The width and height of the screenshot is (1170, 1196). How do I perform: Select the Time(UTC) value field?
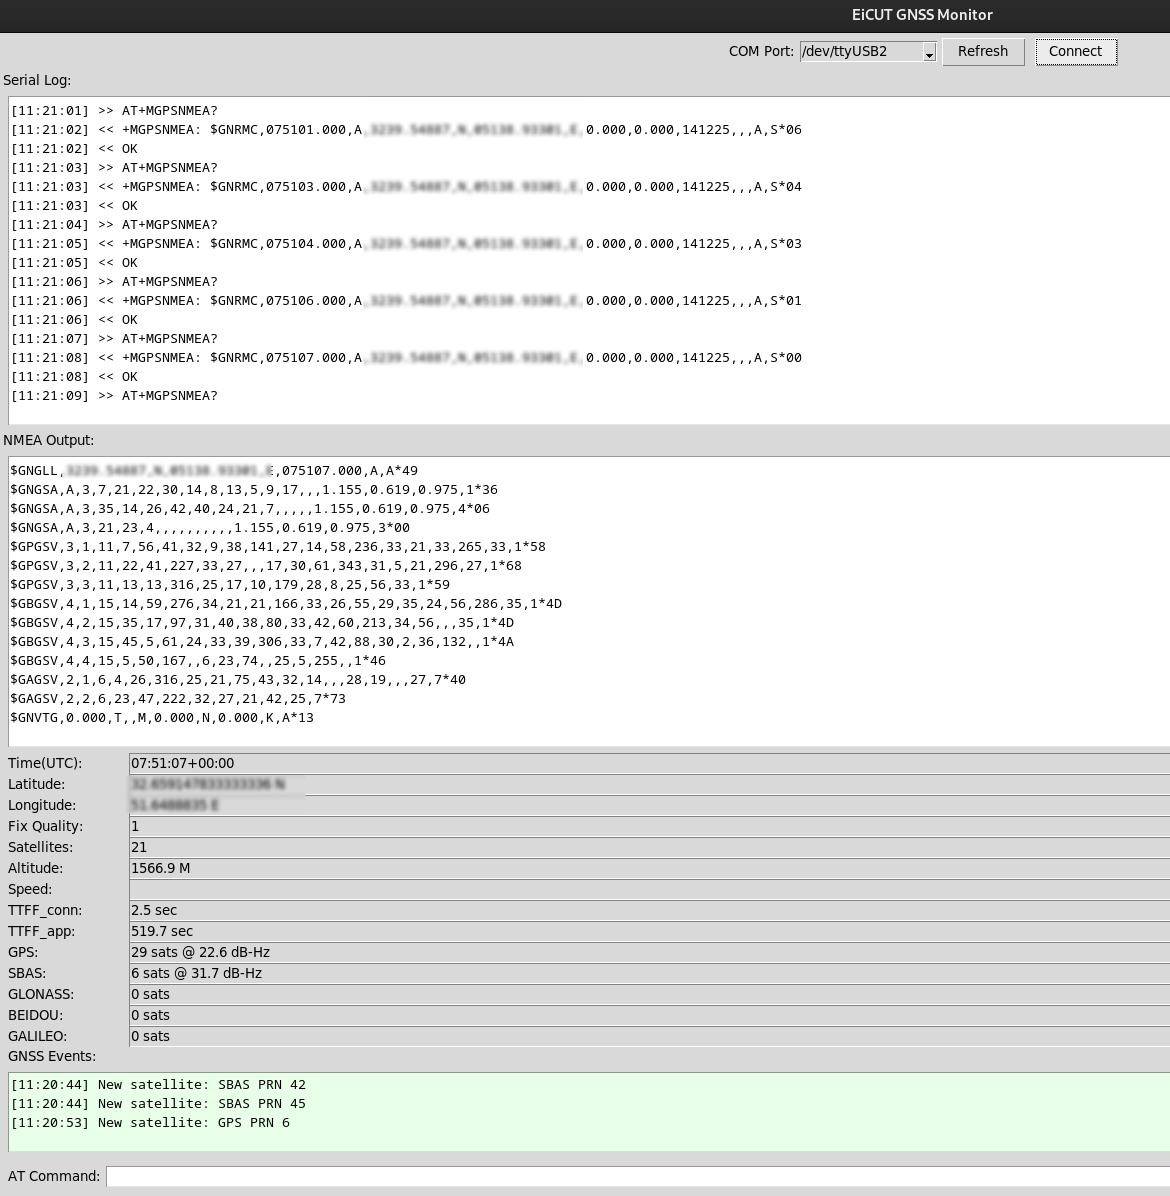pos(400,763)
